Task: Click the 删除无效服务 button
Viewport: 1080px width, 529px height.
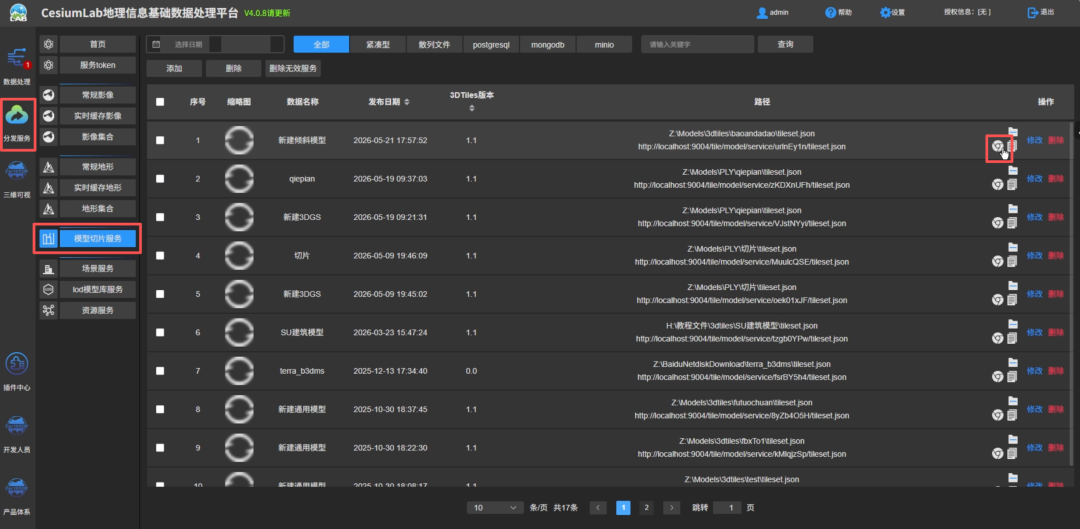Action: click(x=293, y=68)
